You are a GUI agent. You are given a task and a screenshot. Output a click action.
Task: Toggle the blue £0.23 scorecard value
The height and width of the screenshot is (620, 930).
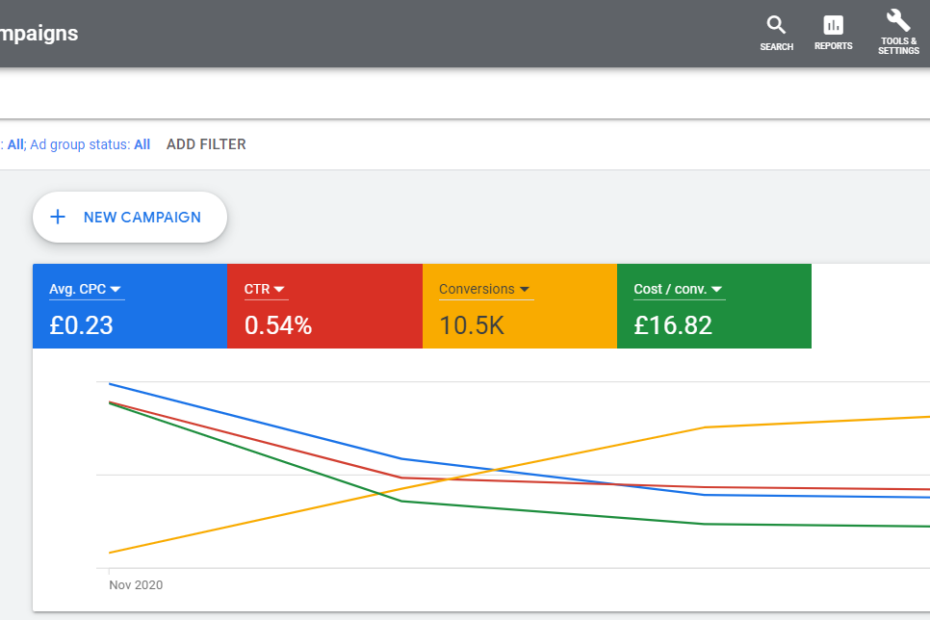tap(81, 325)
